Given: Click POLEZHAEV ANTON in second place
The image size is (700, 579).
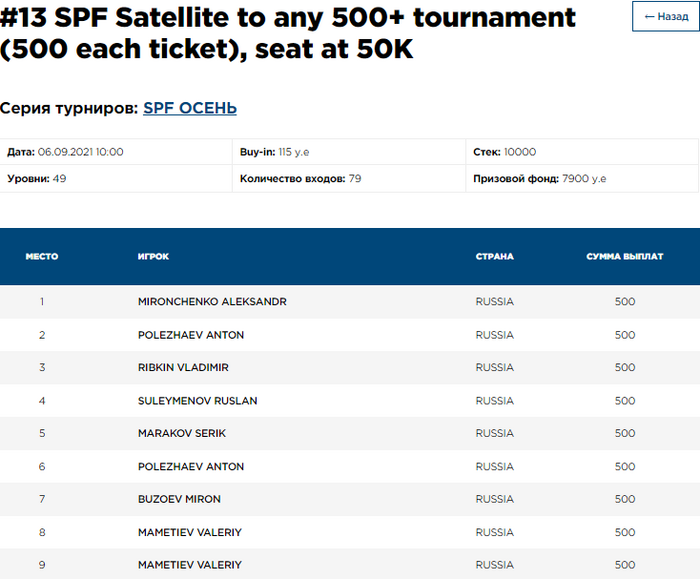Looking at the screenshot, I should (191, 334).
